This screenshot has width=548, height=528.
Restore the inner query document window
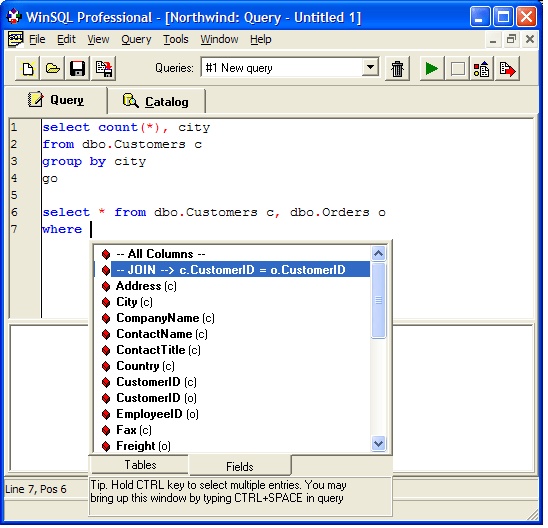click(511, 39)
